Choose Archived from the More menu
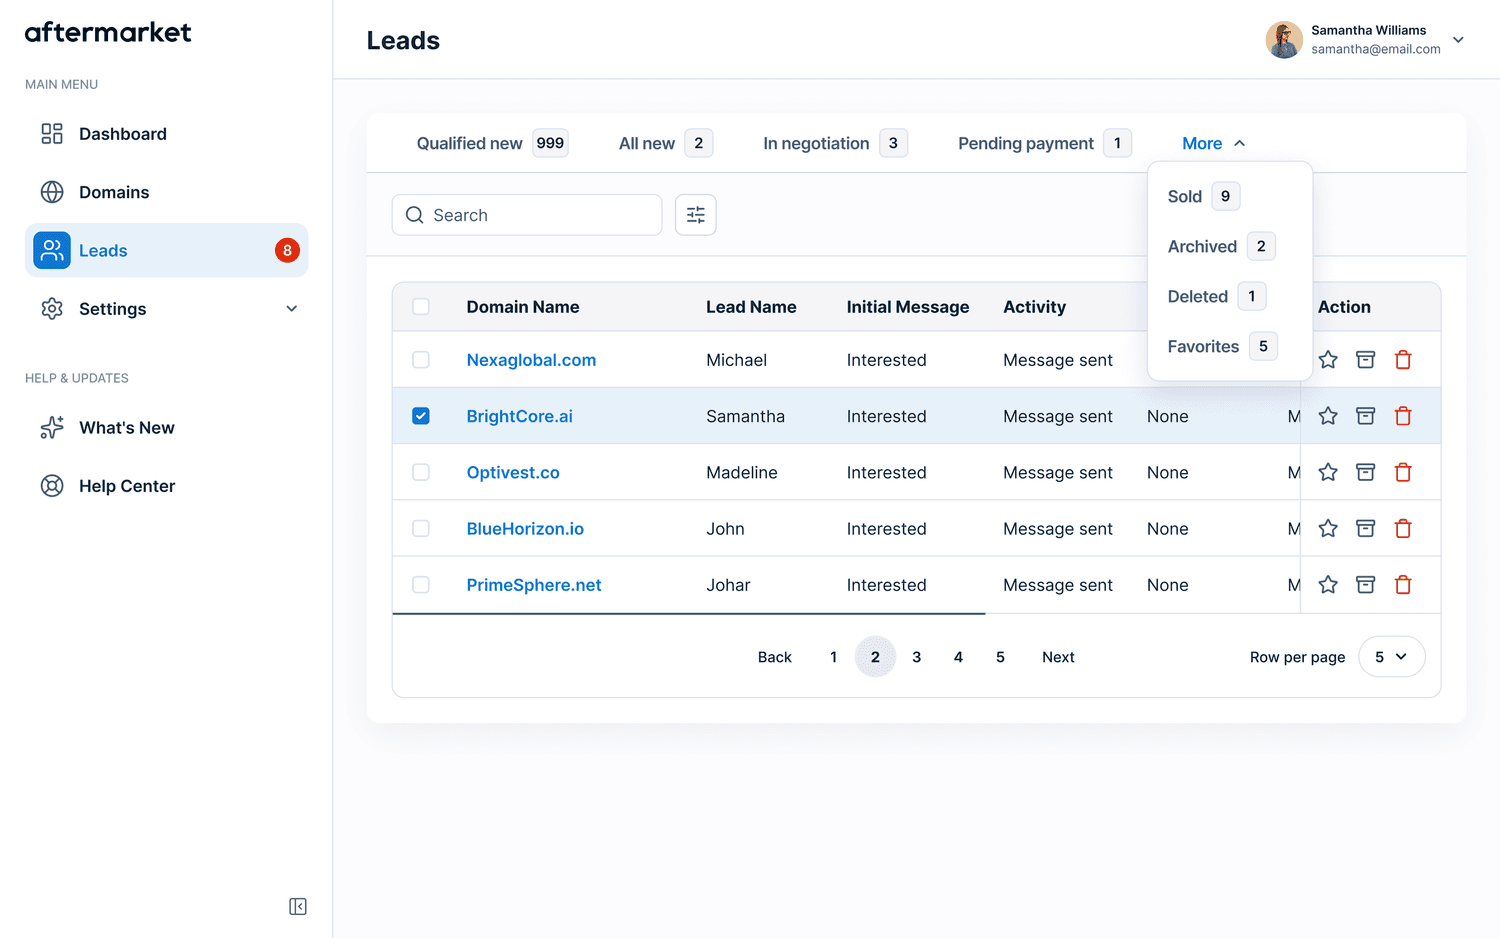Image resolution: width=1500 pixels, height=938 pixels. (1221, 246)
